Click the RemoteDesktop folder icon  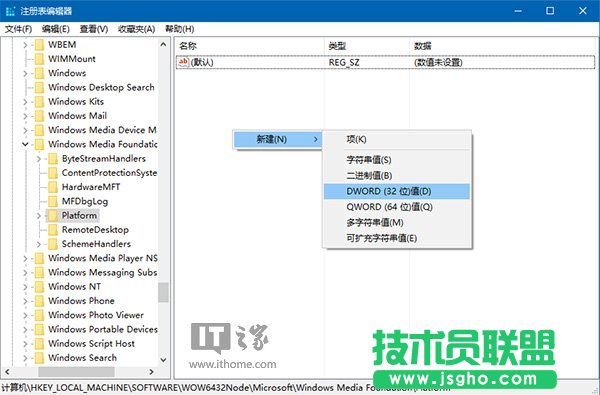pos(53,230)
